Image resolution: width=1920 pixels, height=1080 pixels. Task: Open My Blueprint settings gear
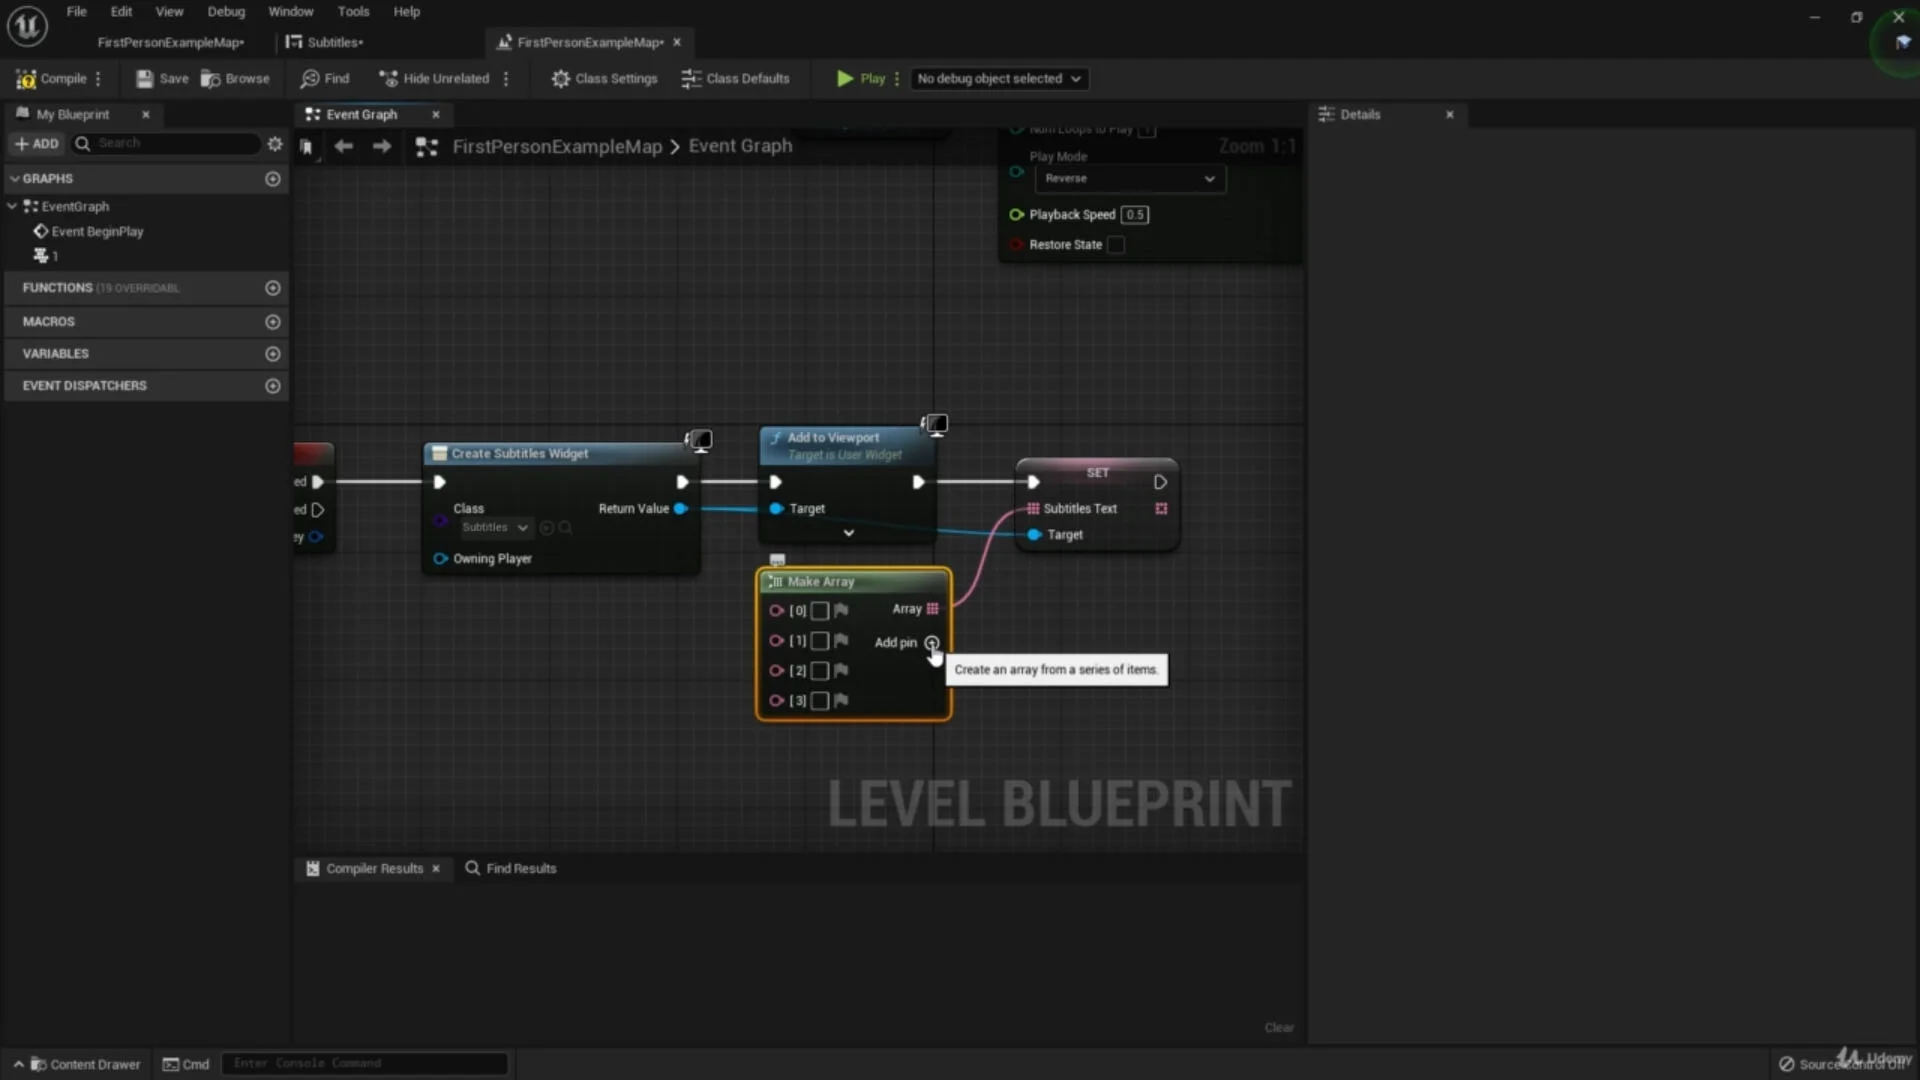coord(275,144)
